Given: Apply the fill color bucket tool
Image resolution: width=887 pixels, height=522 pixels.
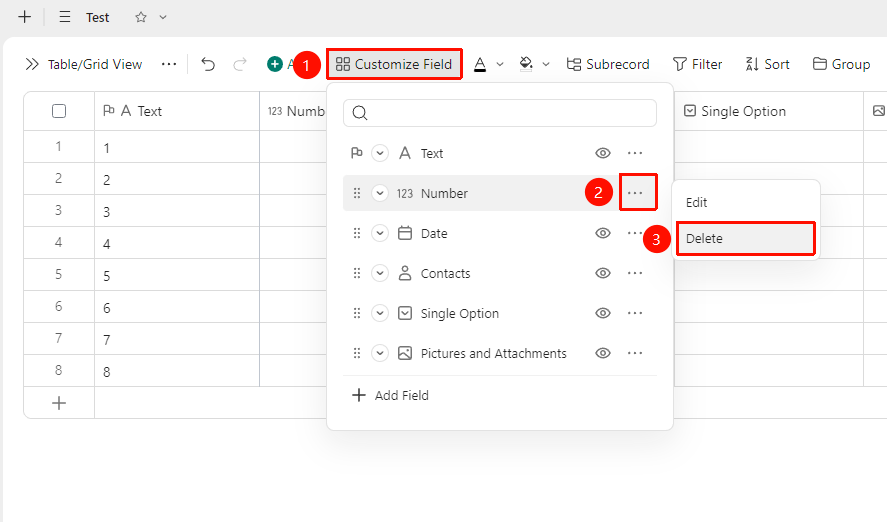Looking at the screenshot, I should coord(526,64).
